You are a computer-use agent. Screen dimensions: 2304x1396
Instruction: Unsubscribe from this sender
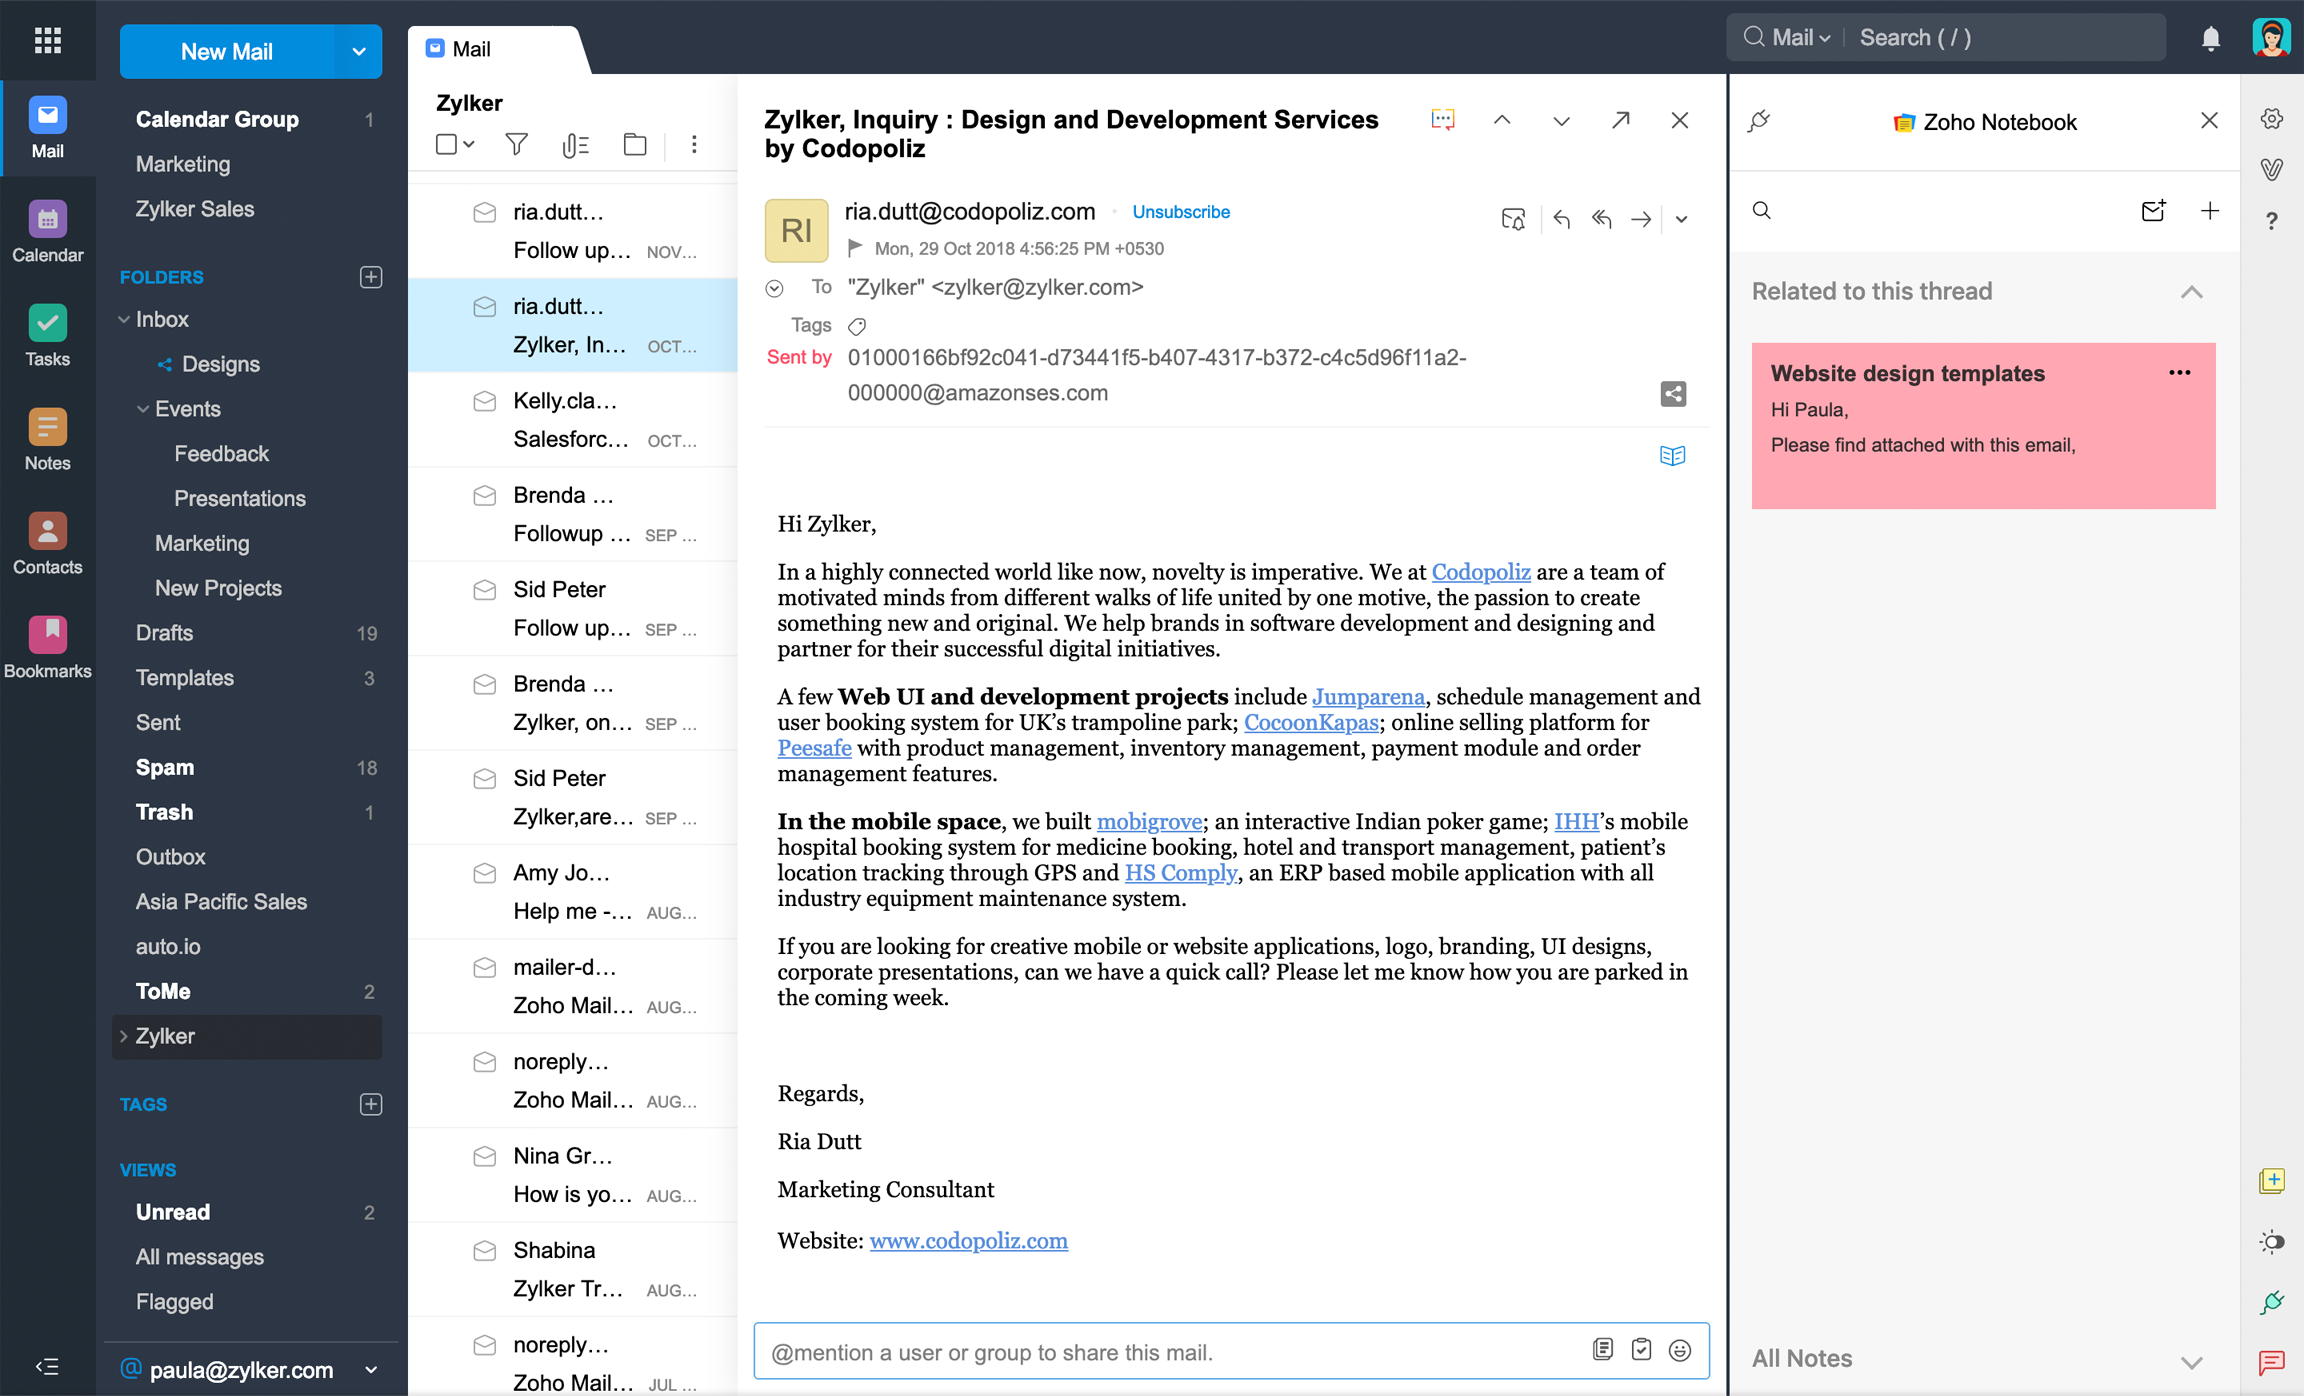pos(1181,211)
